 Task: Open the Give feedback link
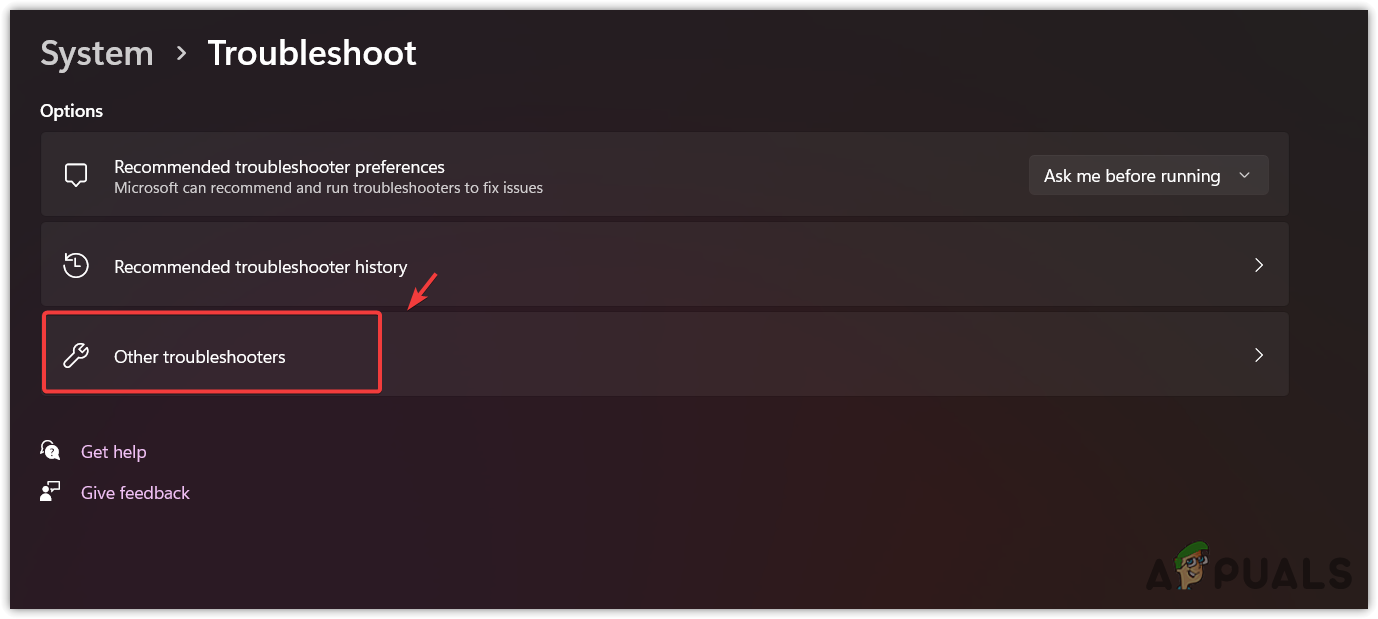(x=135, y=493)
